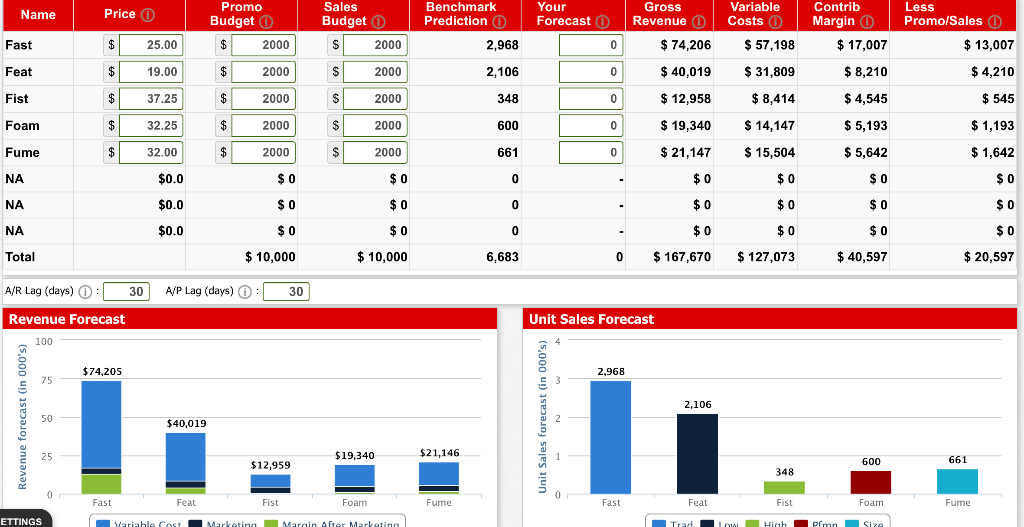
Task: Click the total gross revenue $ 167,670
Action: (682, 257)
